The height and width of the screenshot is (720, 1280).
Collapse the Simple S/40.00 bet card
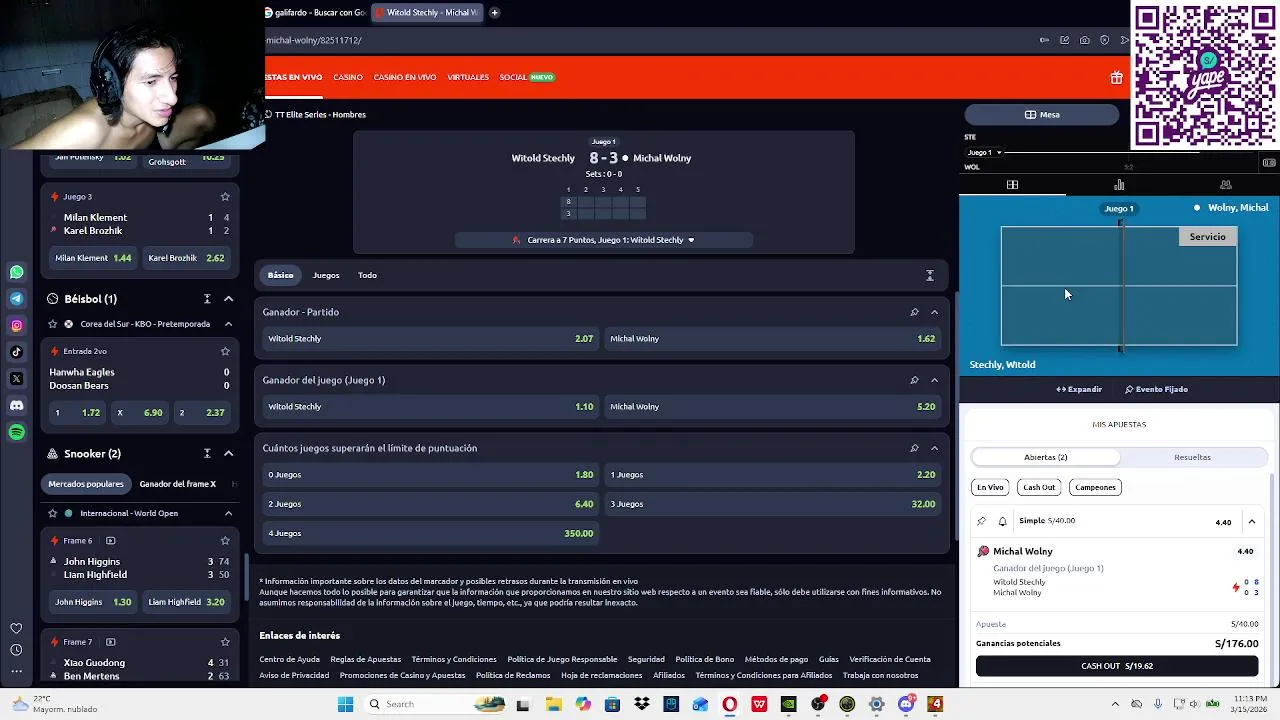click(1251, 521)
